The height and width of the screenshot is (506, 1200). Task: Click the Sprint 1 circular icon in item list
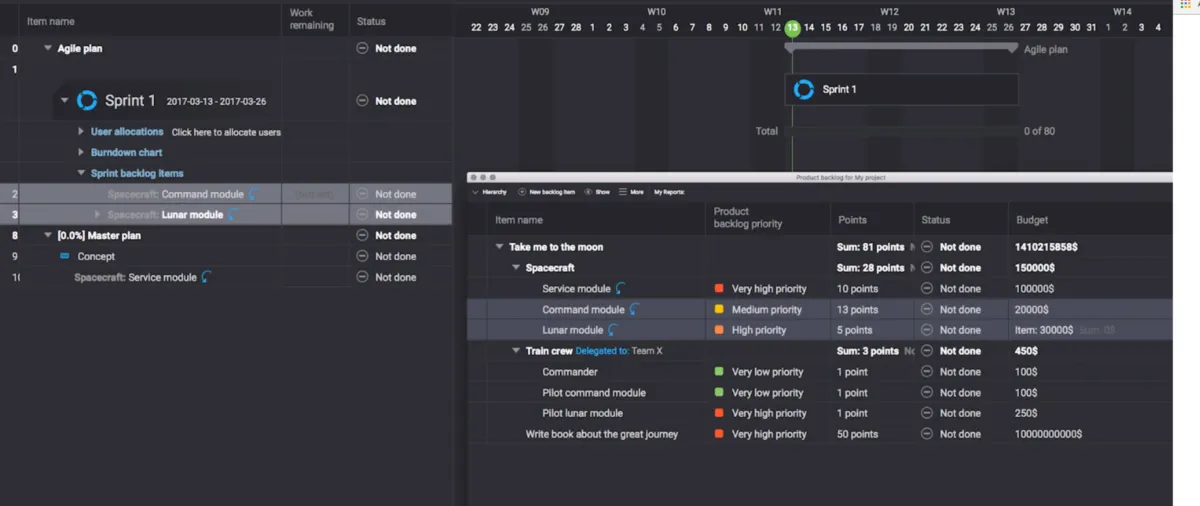point(87,100)
